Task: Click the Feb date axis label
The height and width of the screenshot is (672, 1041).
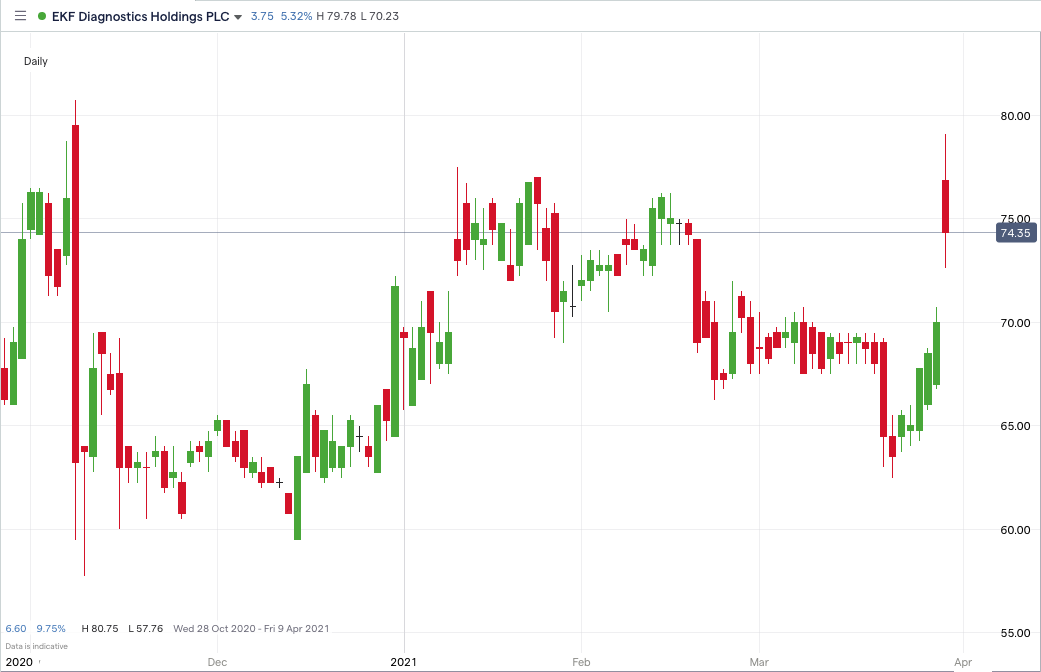Action: (581, 662)
